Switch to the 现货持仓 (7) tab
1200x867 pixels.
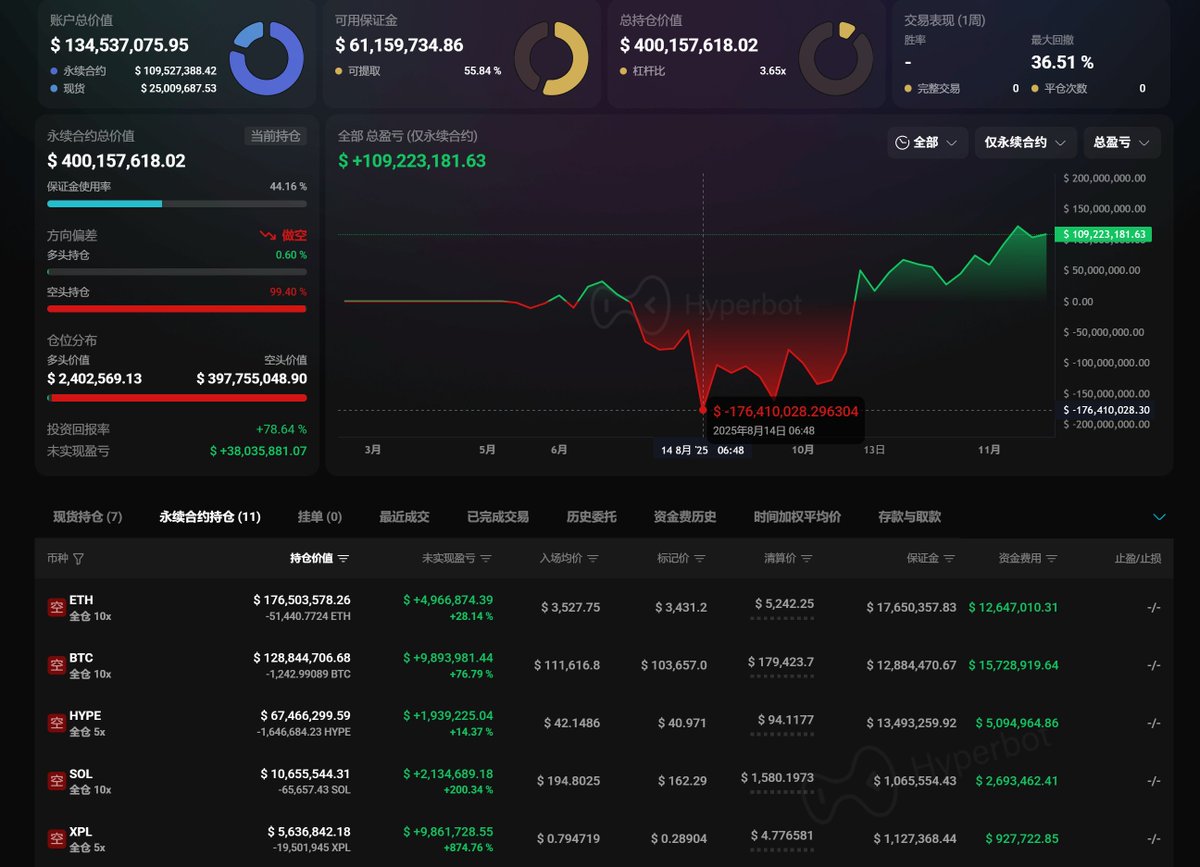point(87,517)
